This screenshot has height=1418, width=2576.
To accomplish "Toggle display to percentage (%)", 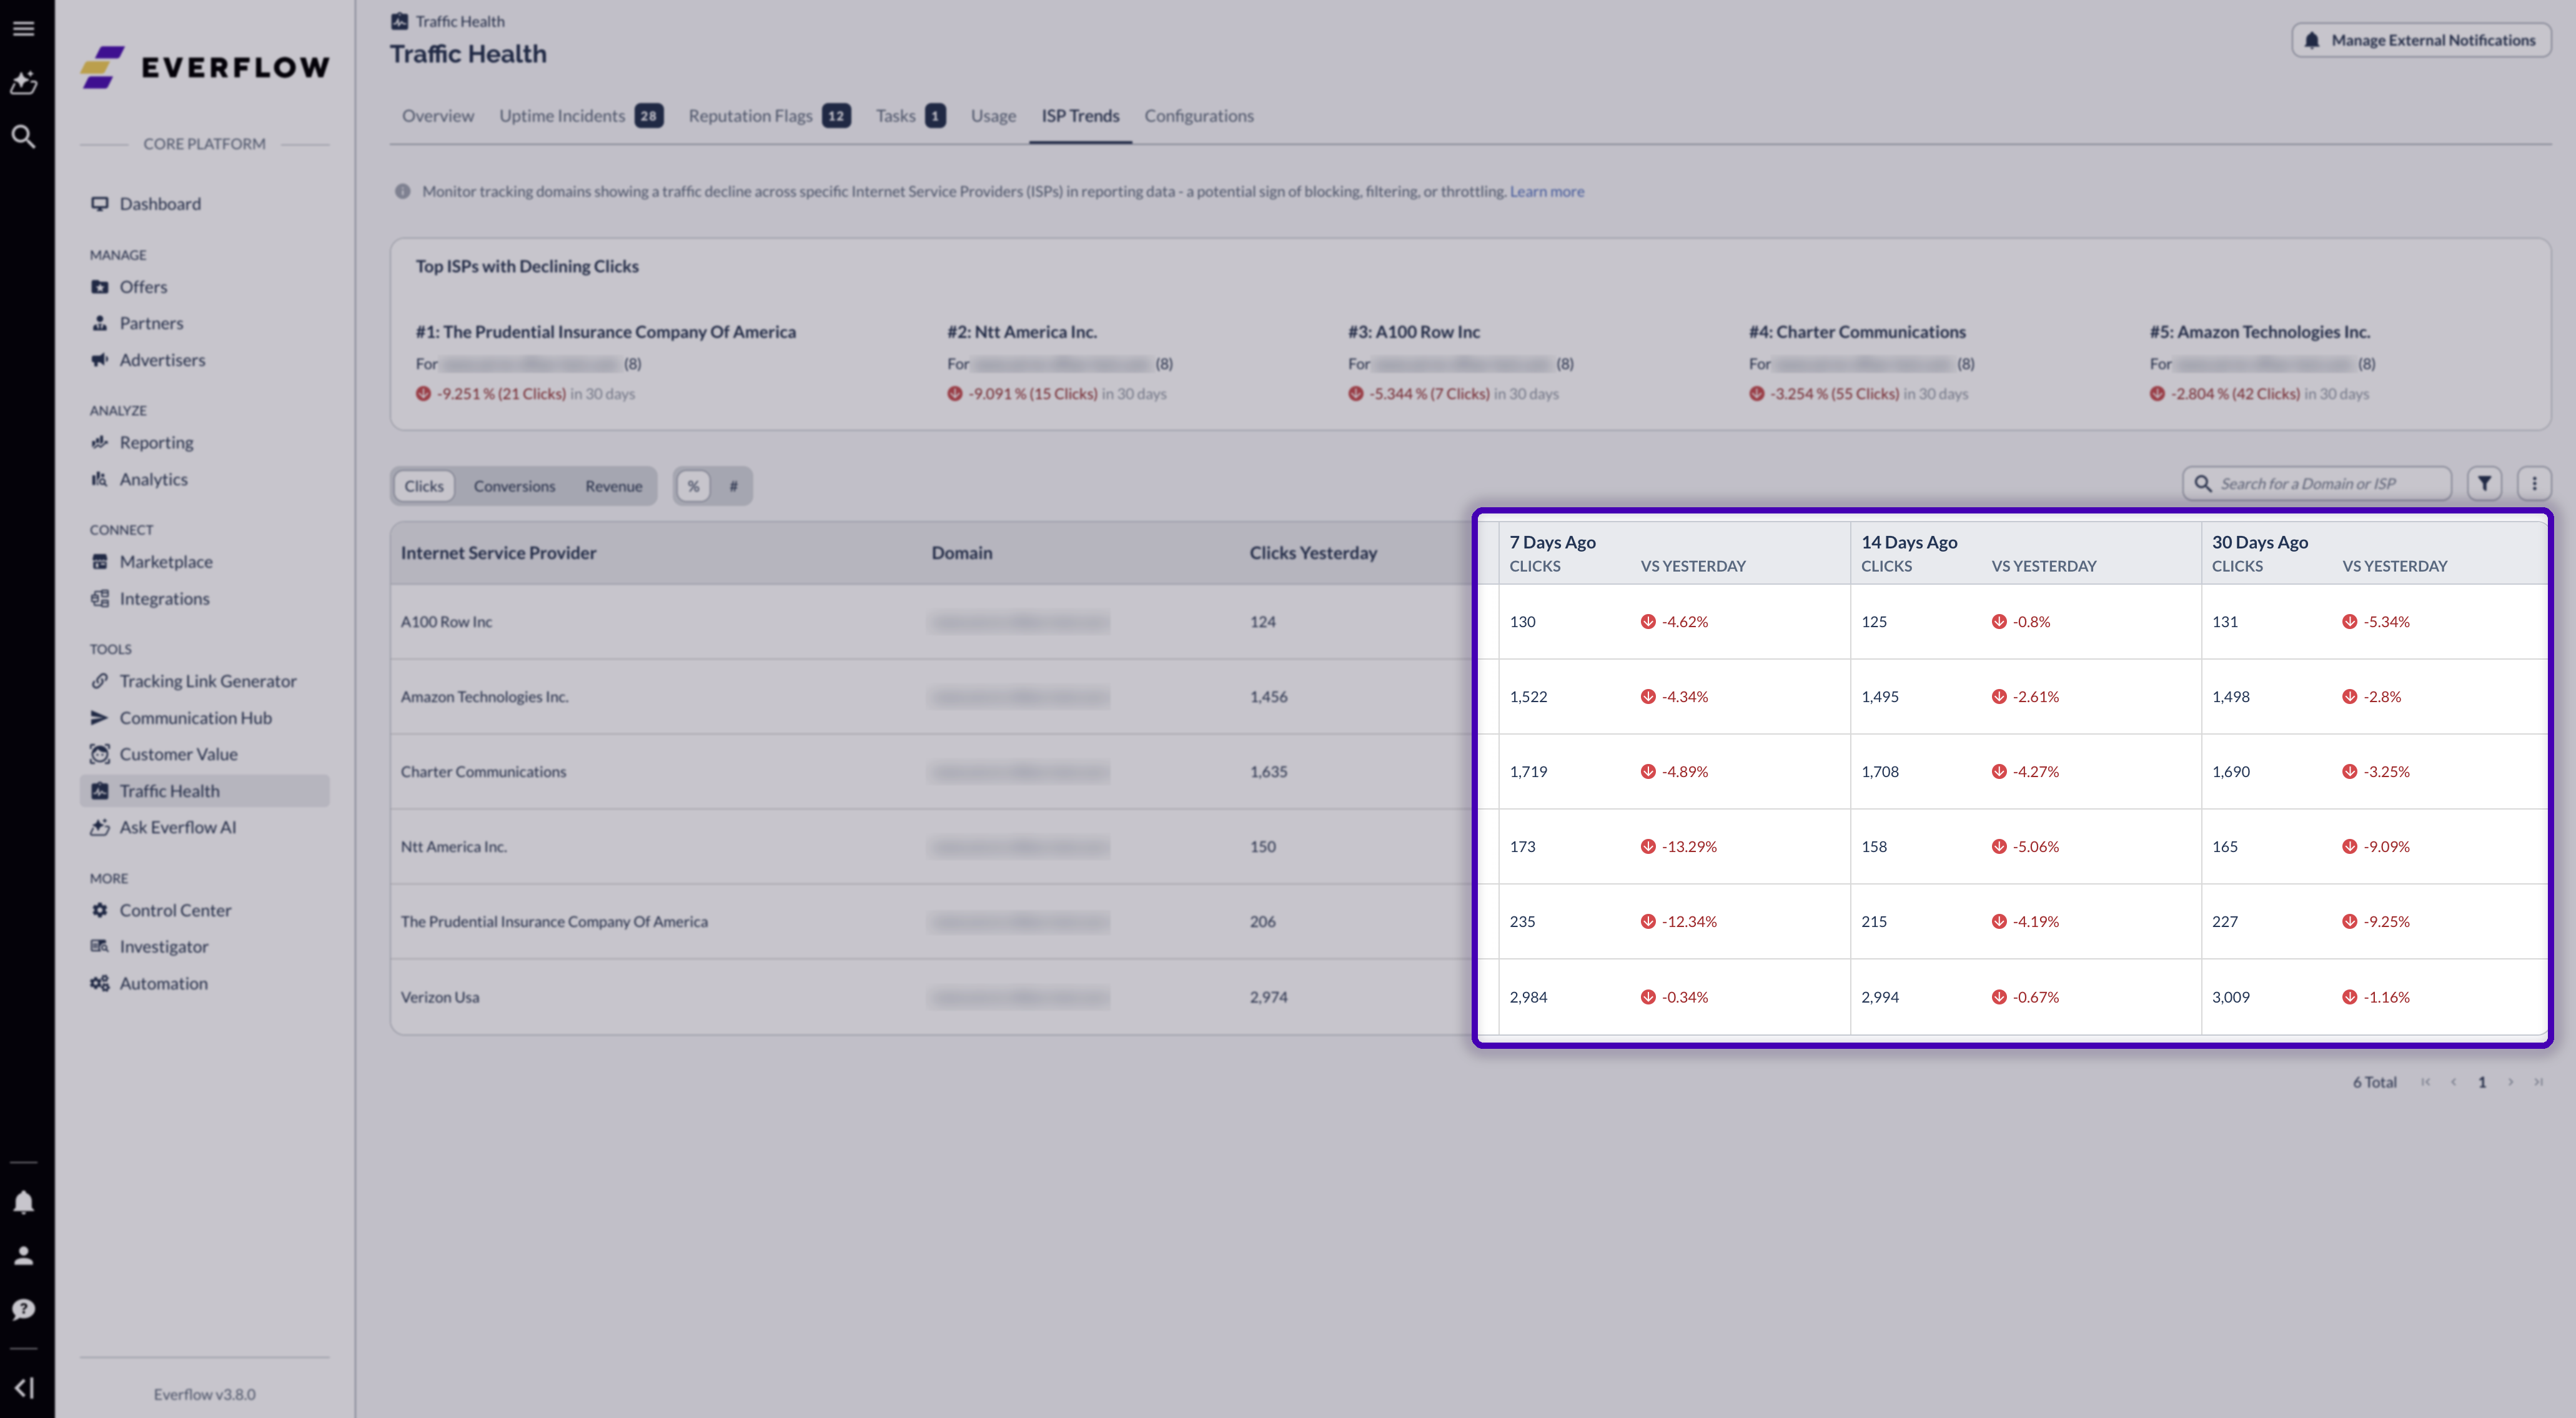I will click(693, 486).
